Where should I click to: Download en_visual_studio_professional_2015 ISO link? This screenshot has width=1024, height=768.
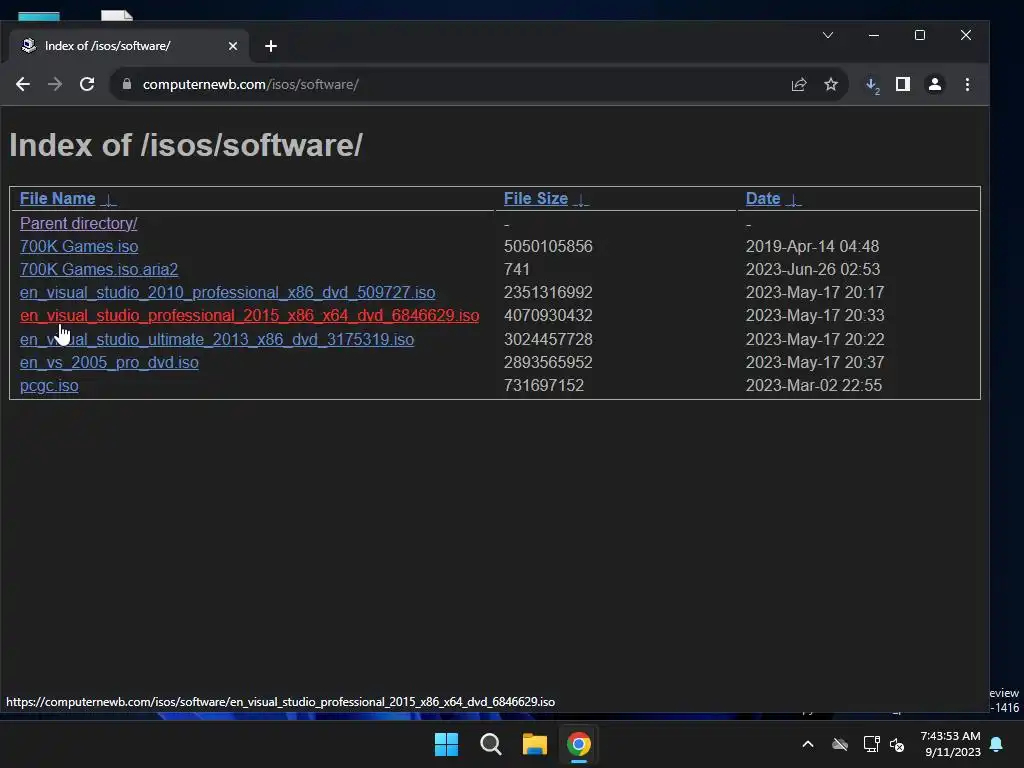(x=249, y=315)
